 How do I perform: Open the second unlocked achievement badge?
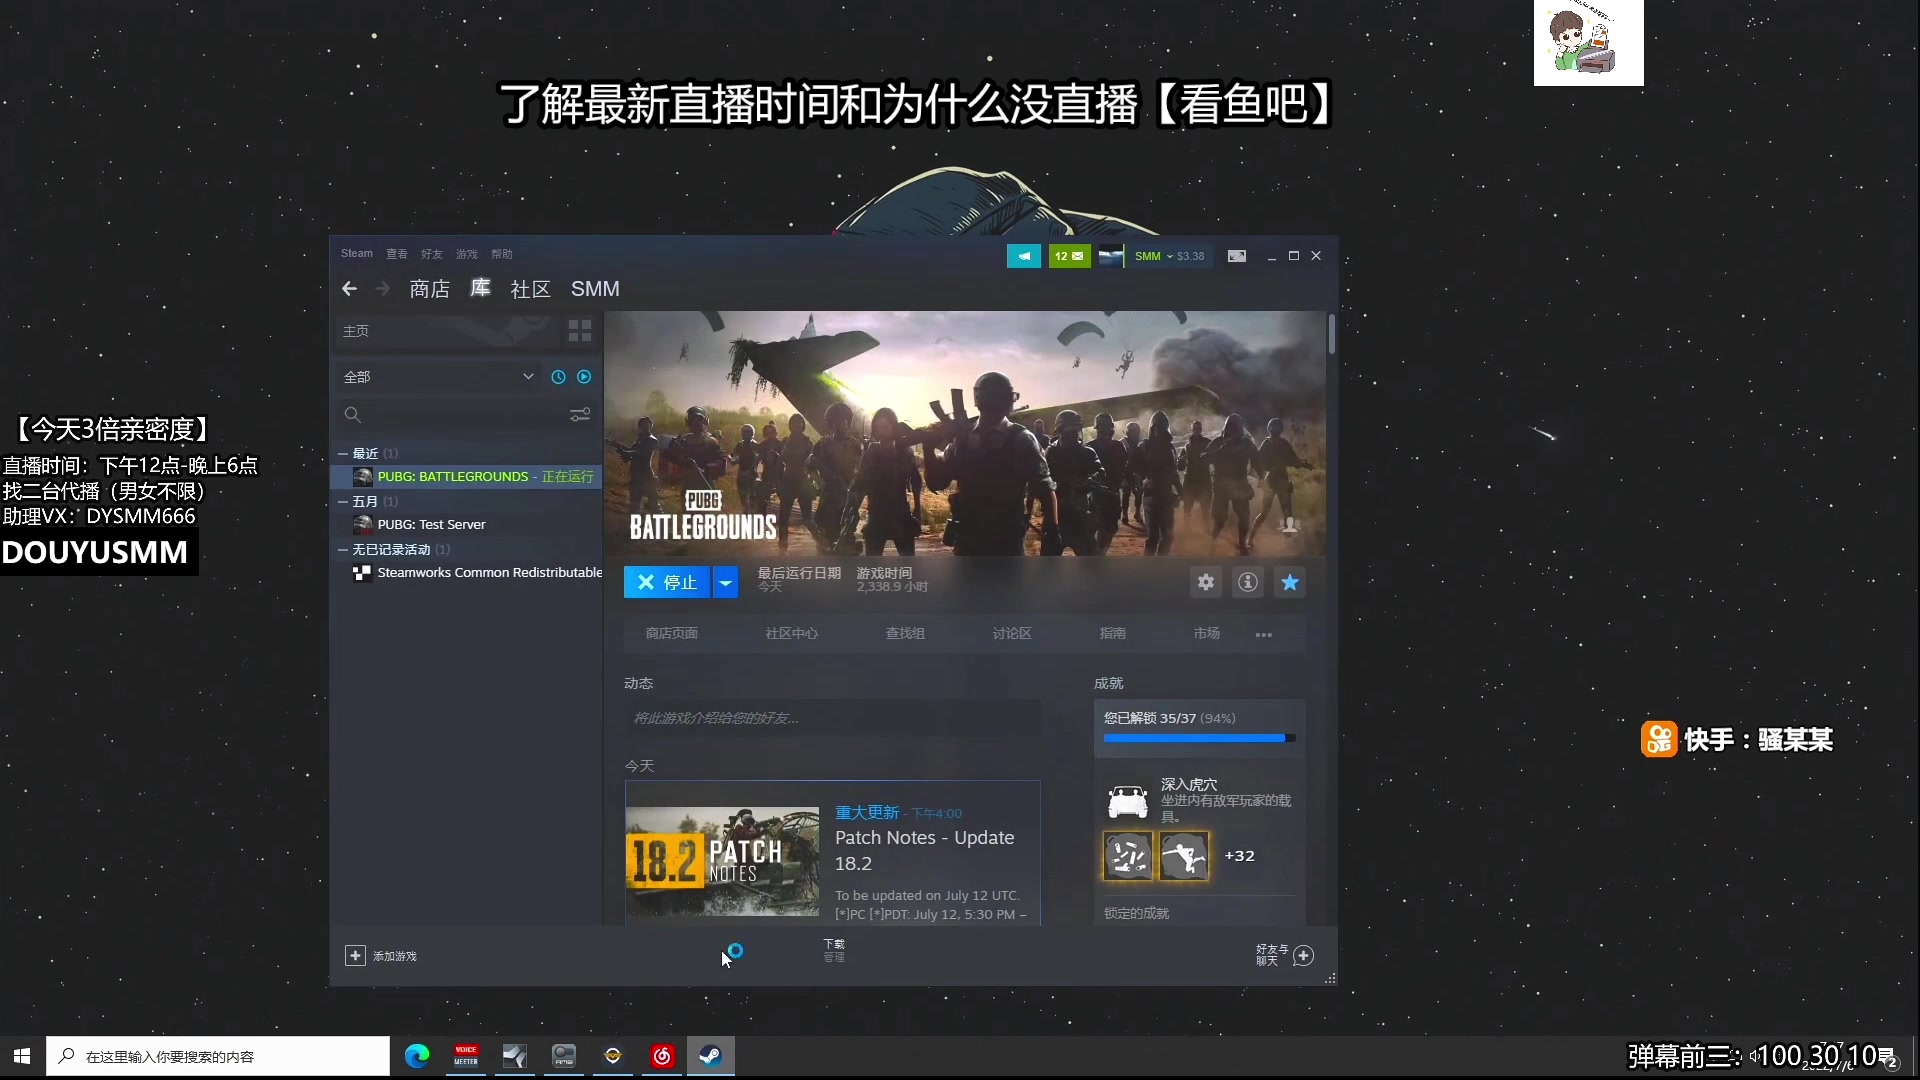(1184, 856)
